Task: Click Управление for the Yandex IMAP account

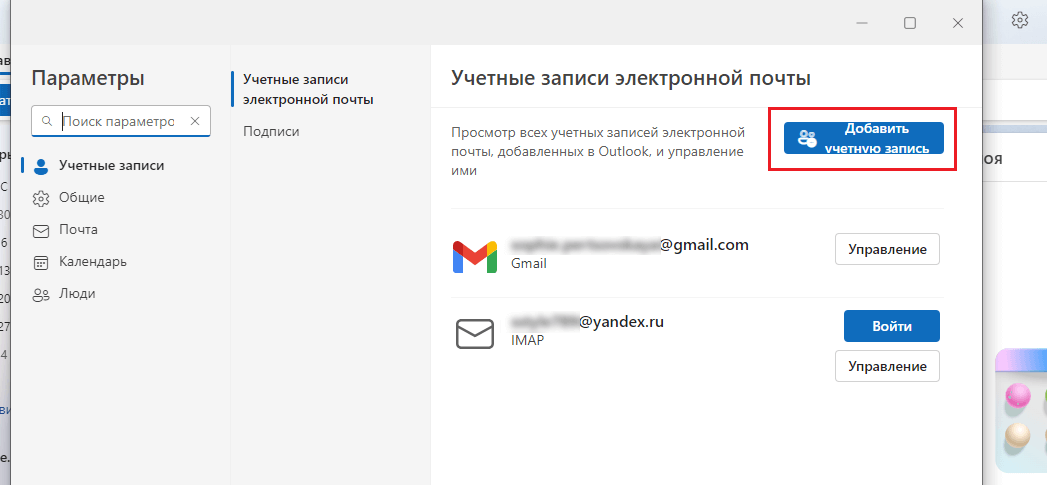Action: 887,366
